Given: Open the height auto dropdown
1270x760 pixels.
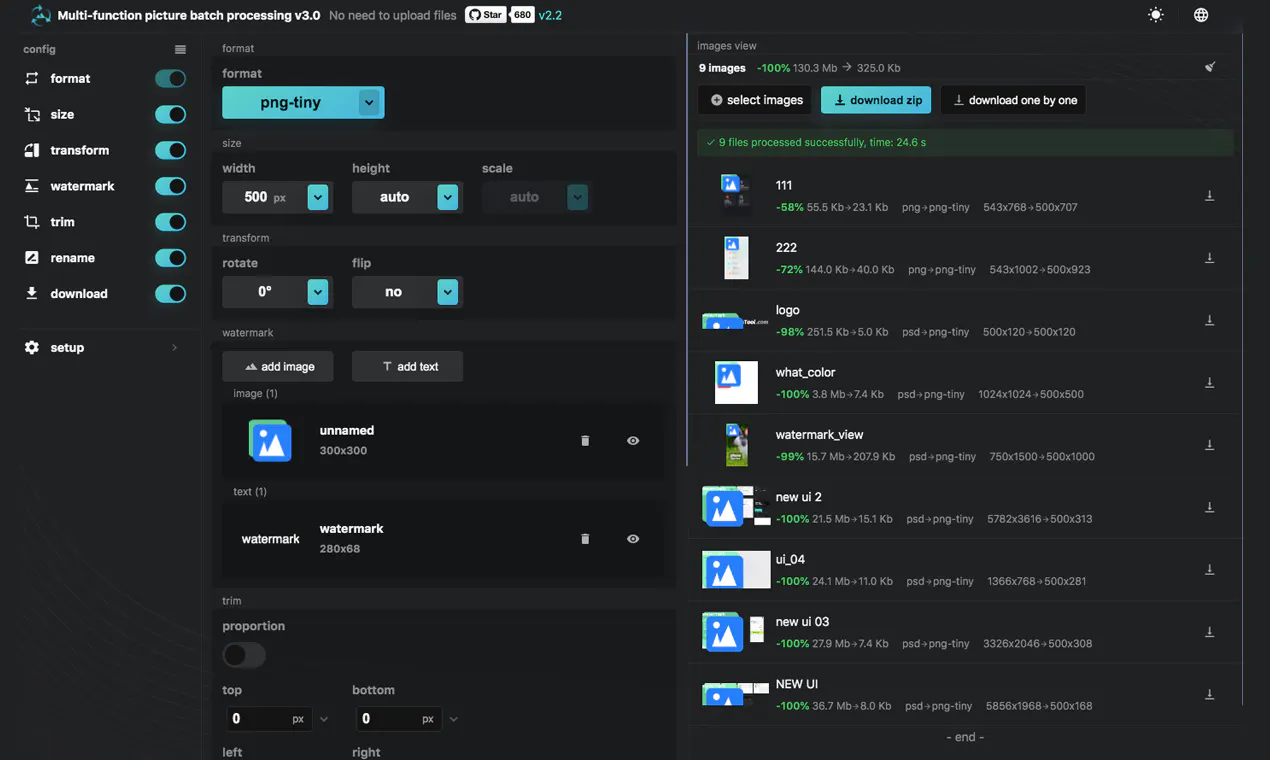Looking at the screenshot, I should point(448,197).
